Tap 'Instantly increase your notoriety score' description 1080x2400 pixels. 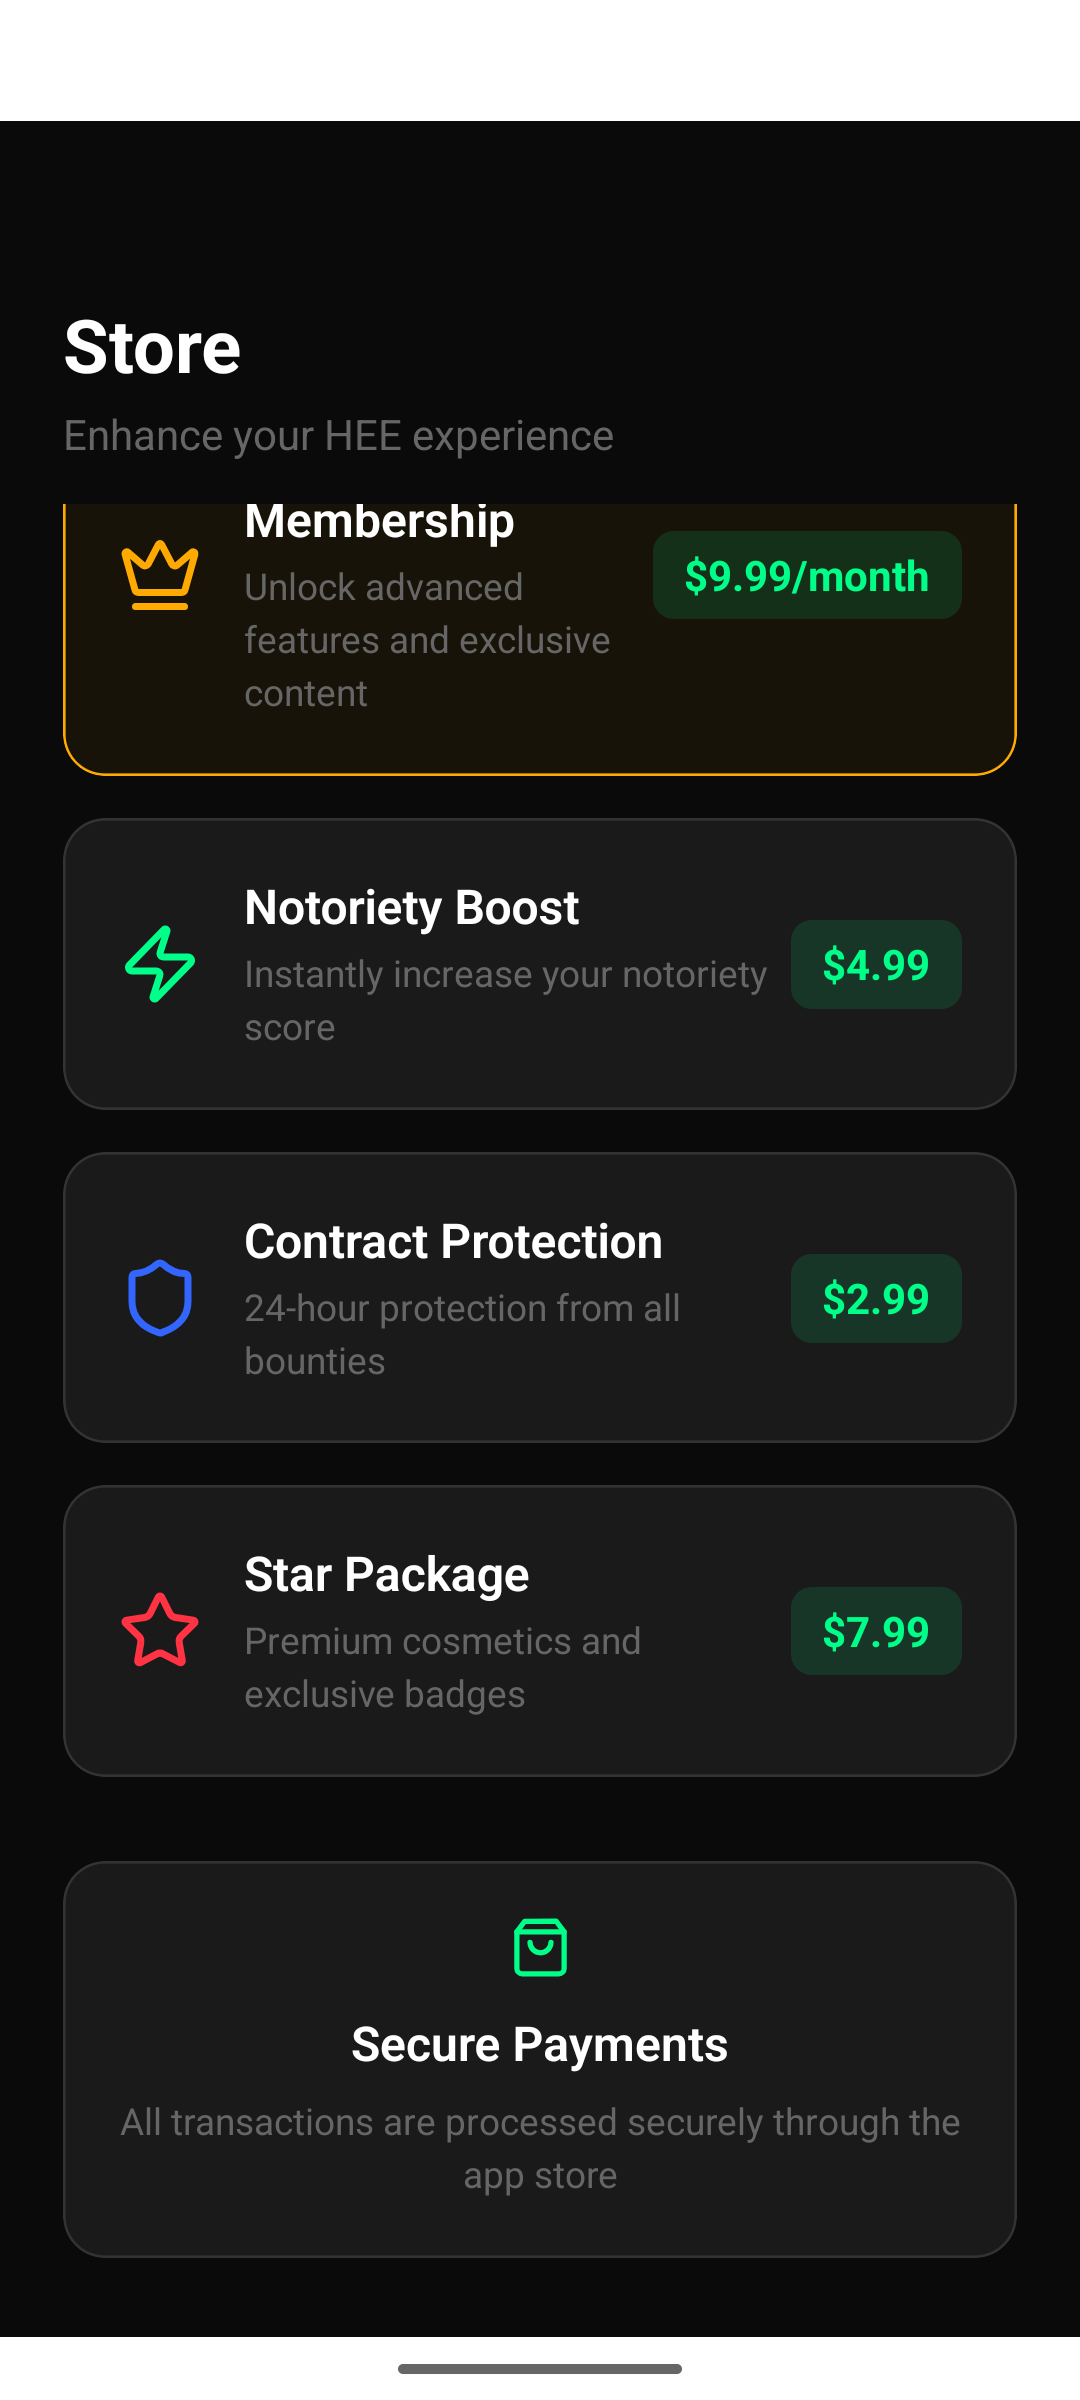click(x=506, y=1001)
